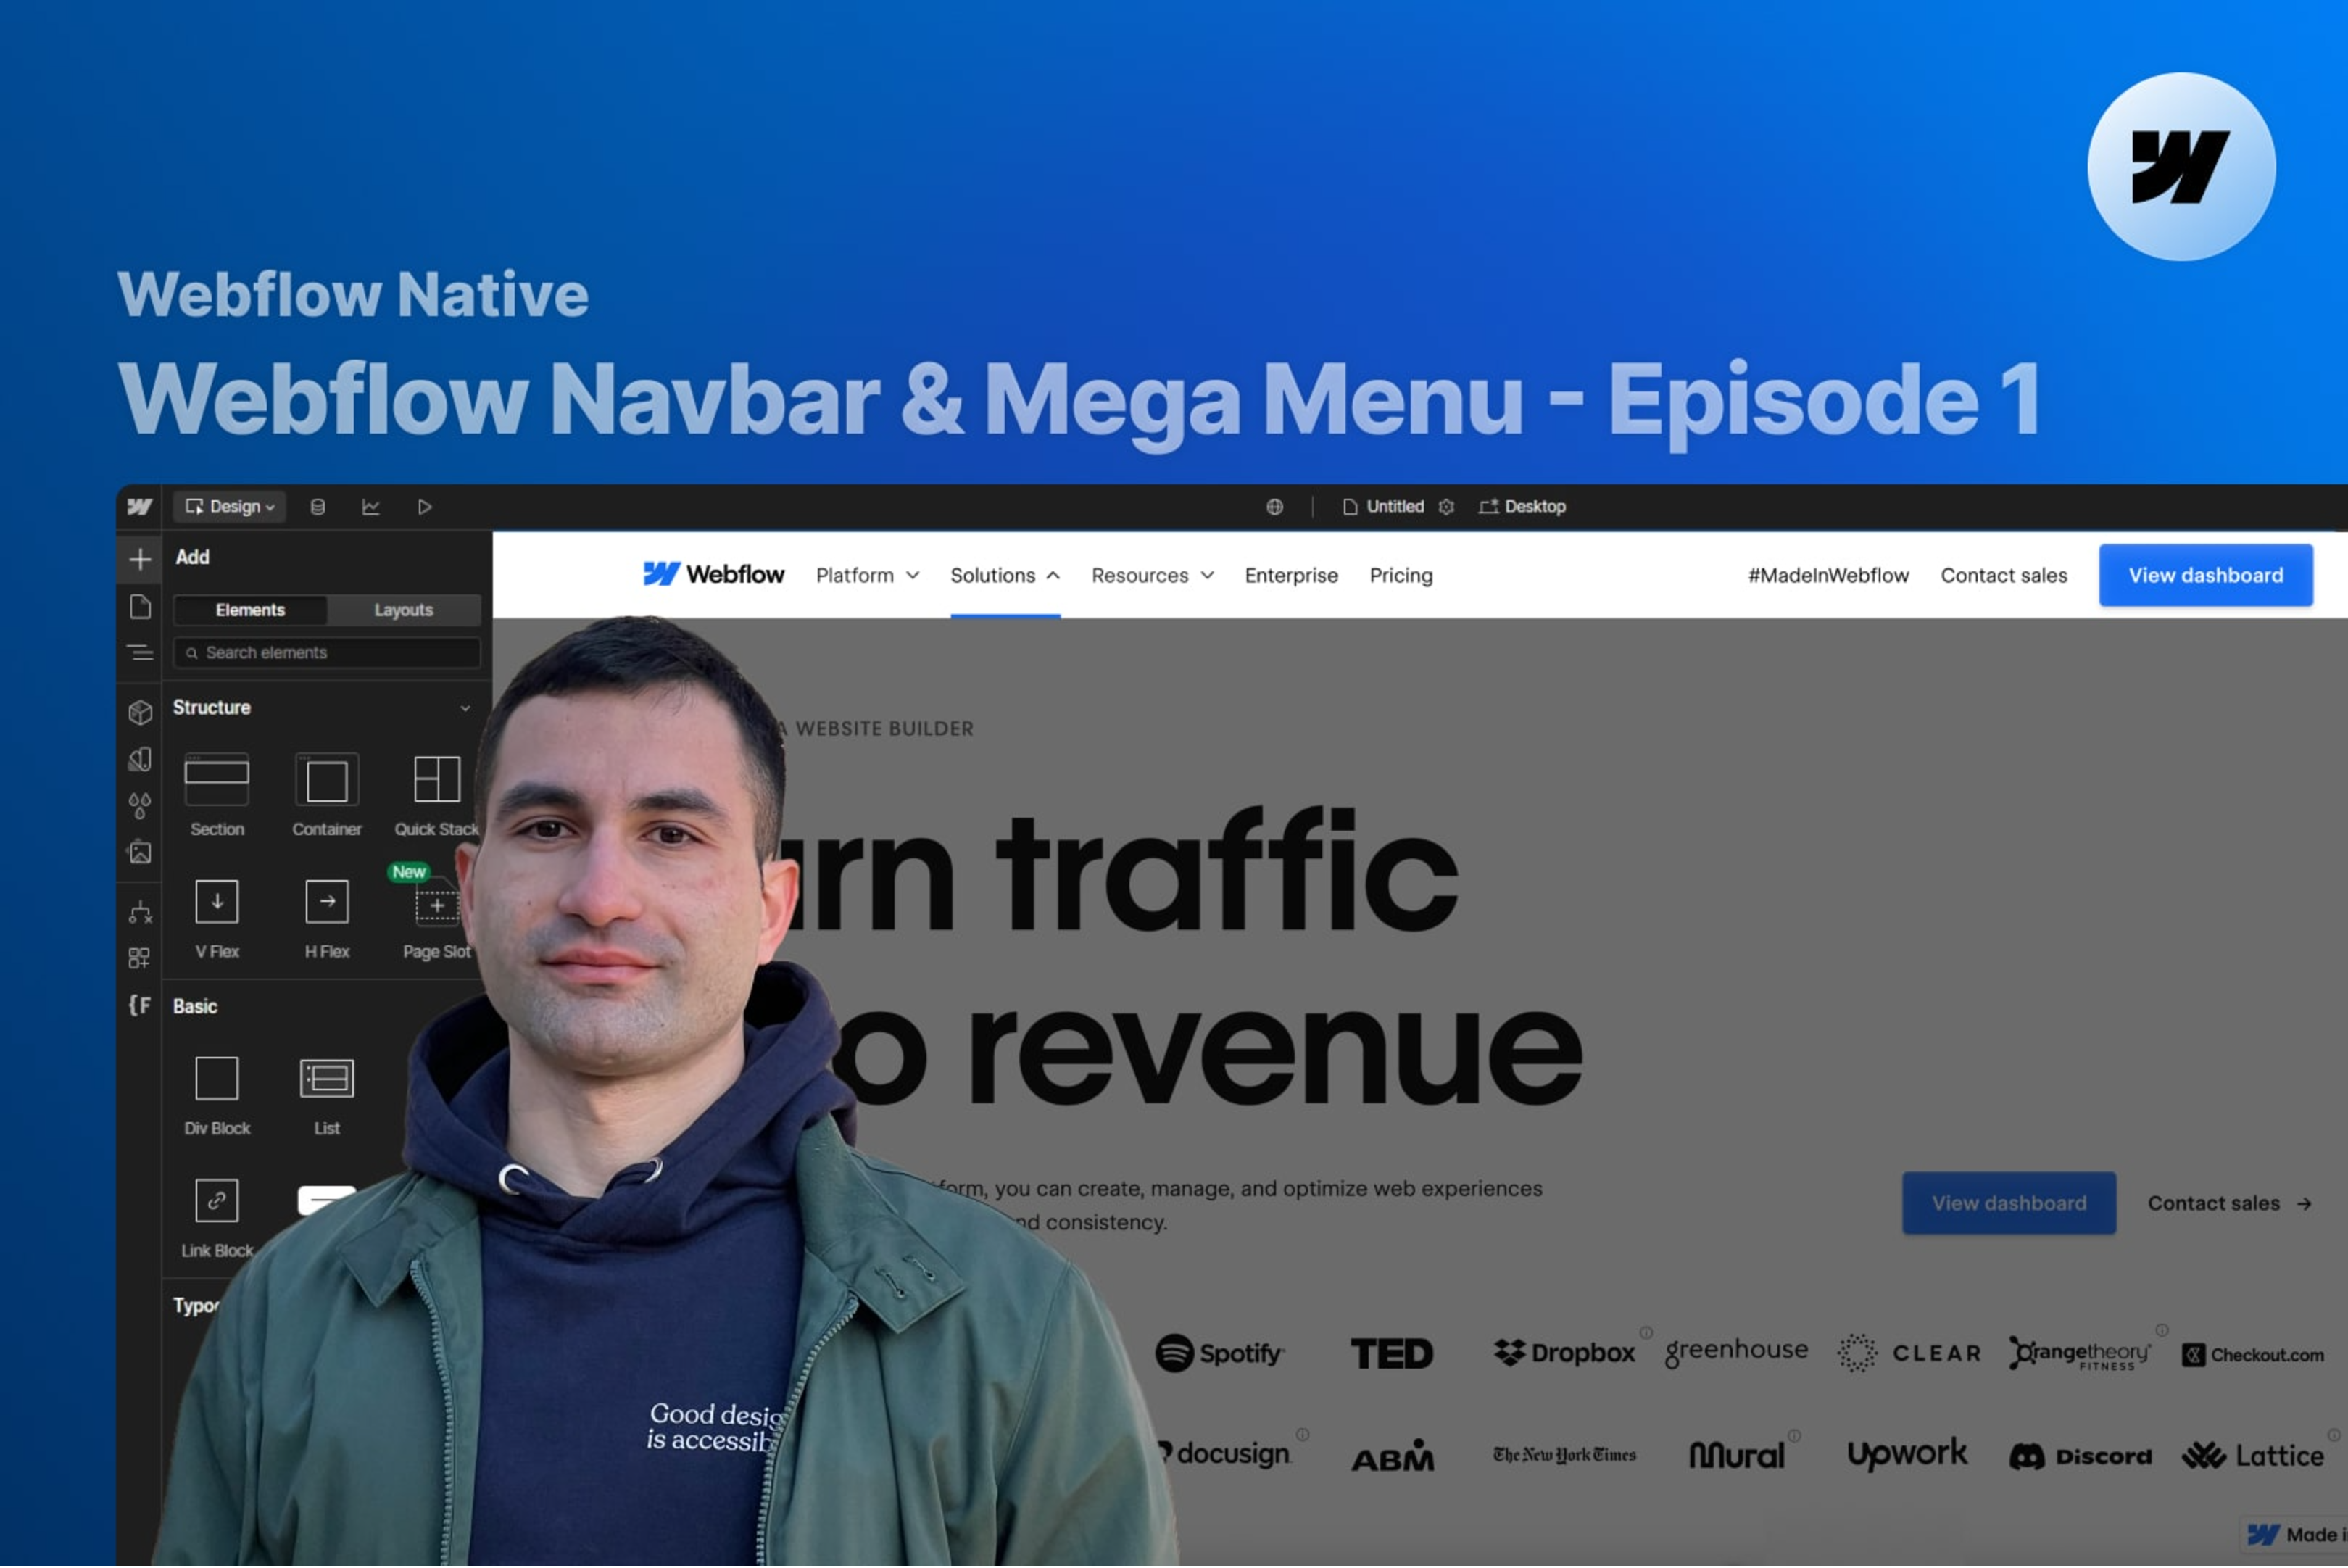Click the TED logo
This screenshot has width=2348, height=1568.
[1391, 1354]
